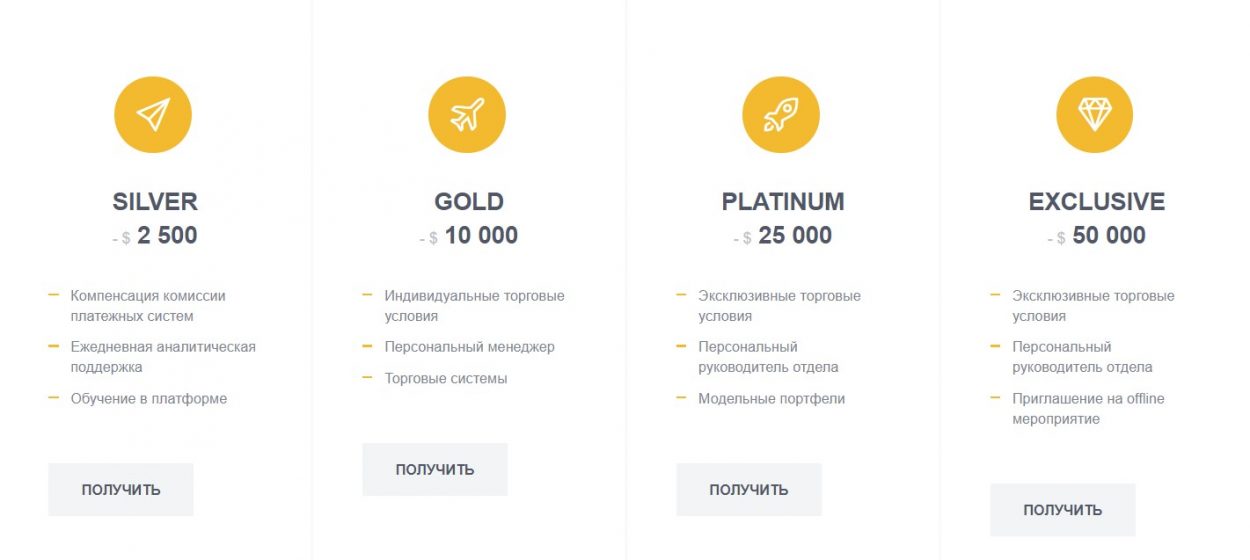Click the Персональный менеджер feature item

[470, 347]
